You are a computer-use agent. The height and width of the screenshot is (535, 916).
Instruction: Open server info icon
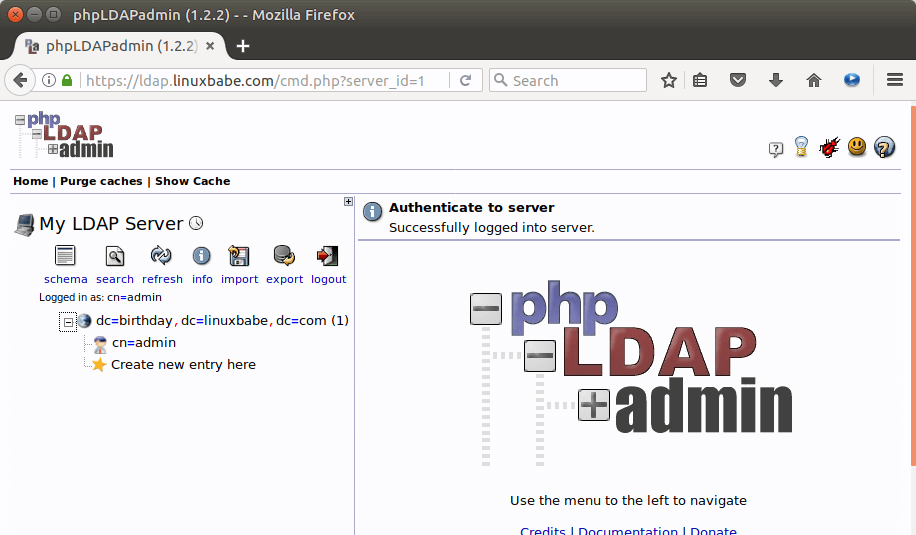coord(202,256)
